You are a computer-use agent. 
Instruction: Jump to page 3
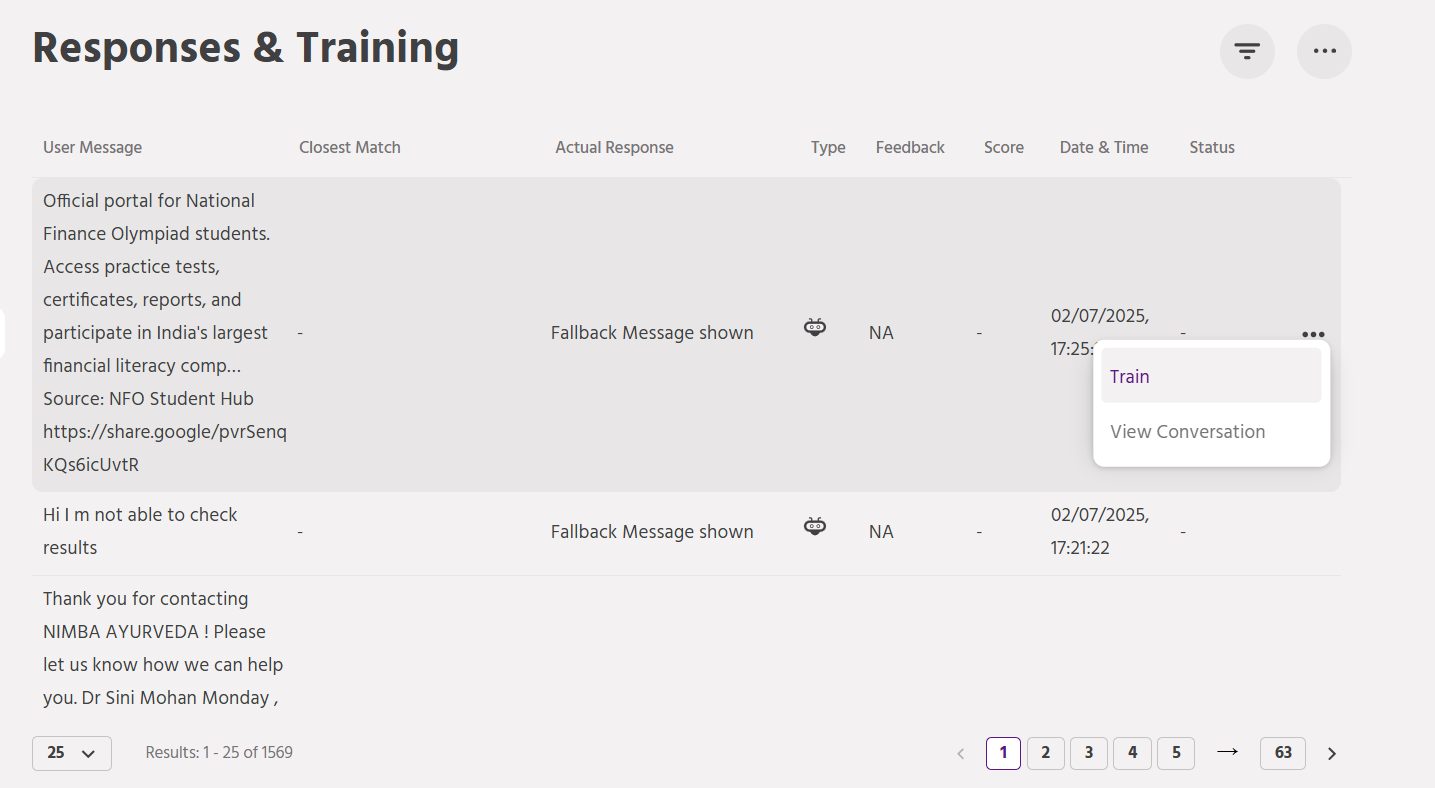(x=1088, y=753)
